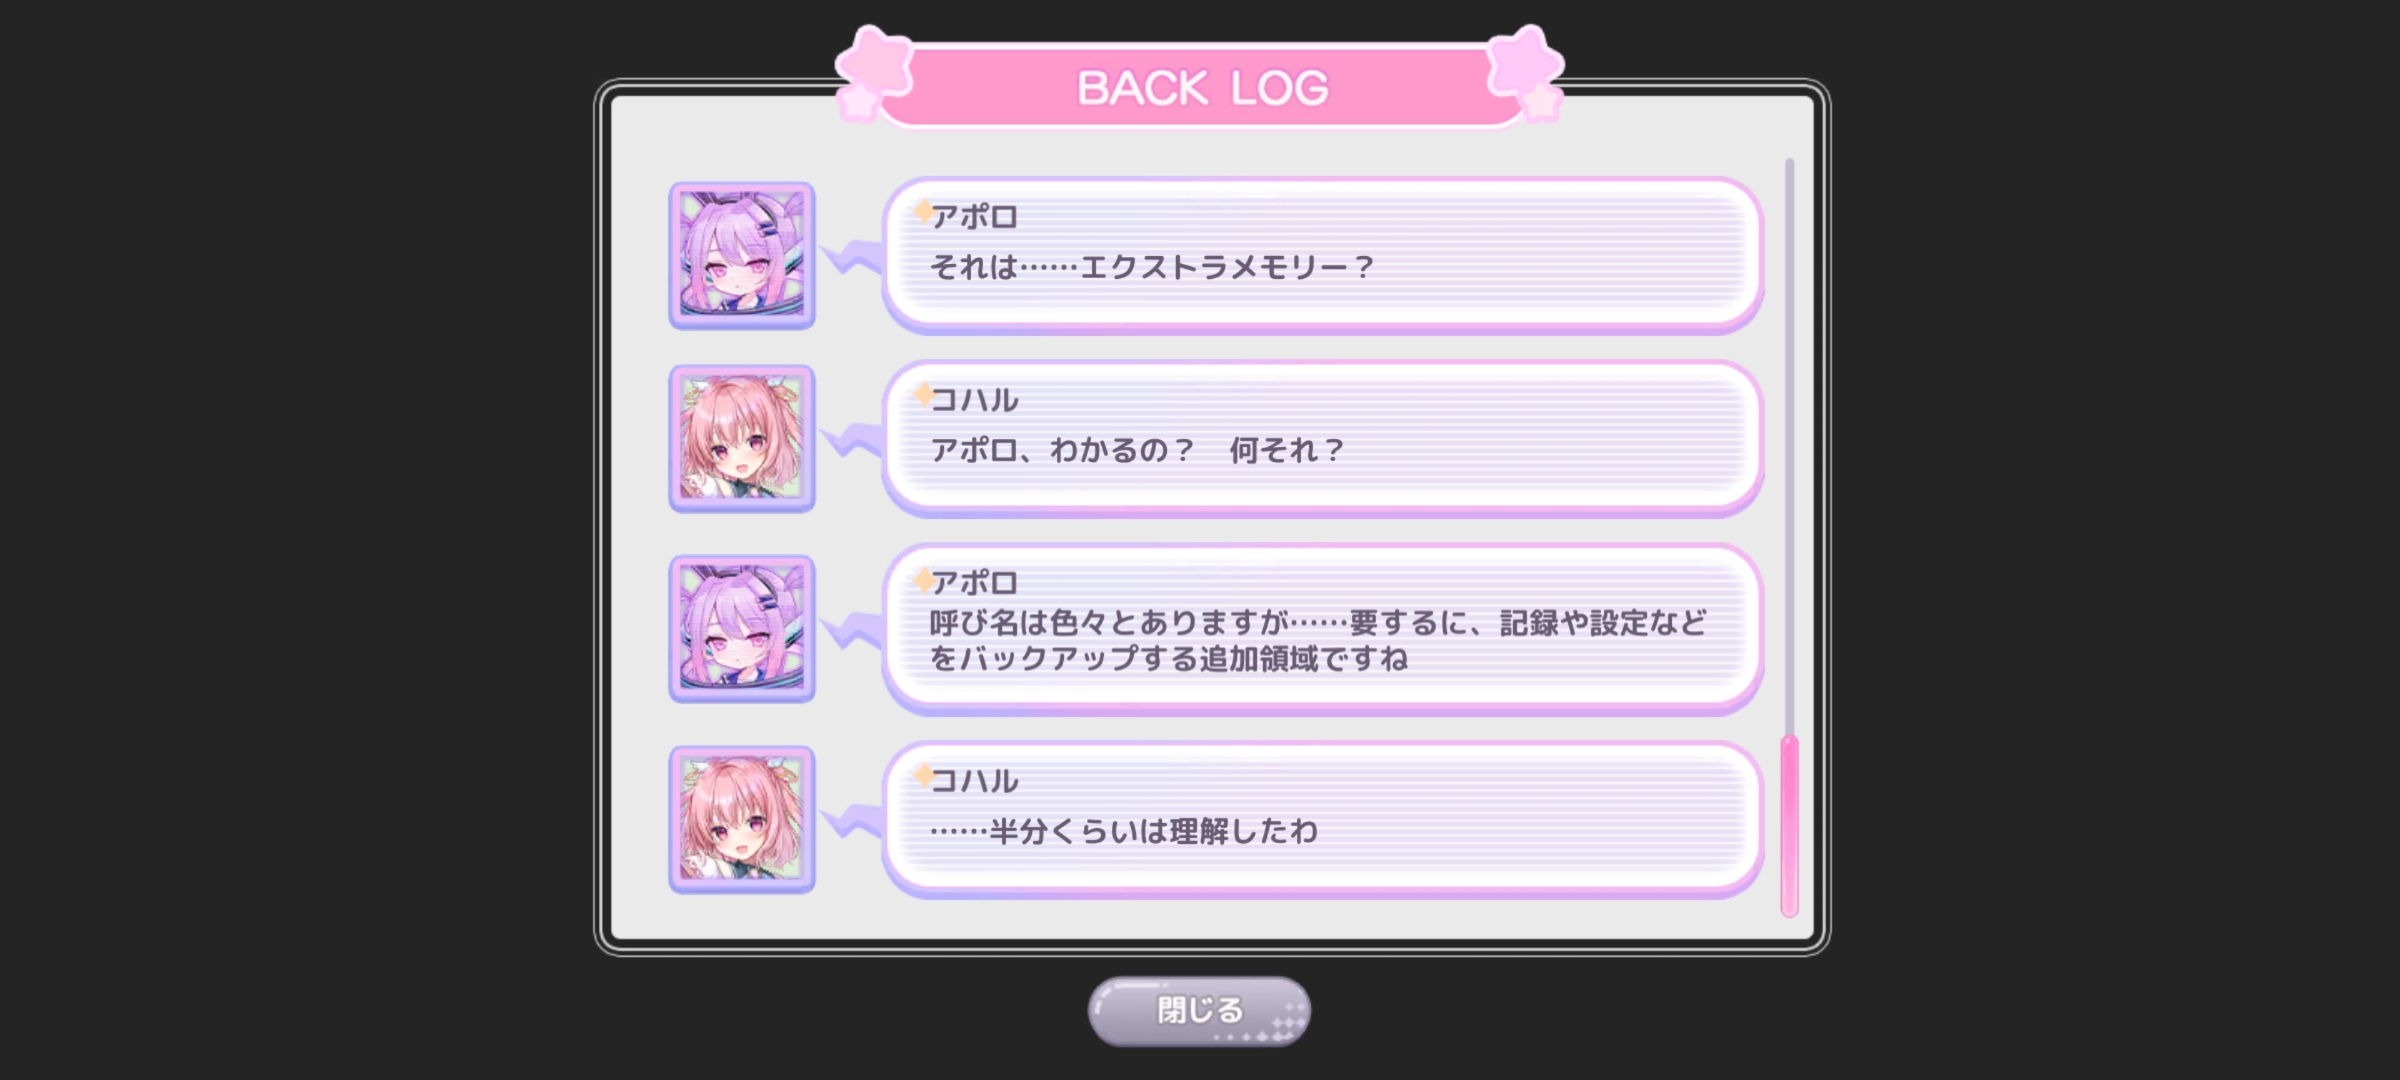
Task: Click the アポロ name label above それは……
Action: click(x=974, y=217)
